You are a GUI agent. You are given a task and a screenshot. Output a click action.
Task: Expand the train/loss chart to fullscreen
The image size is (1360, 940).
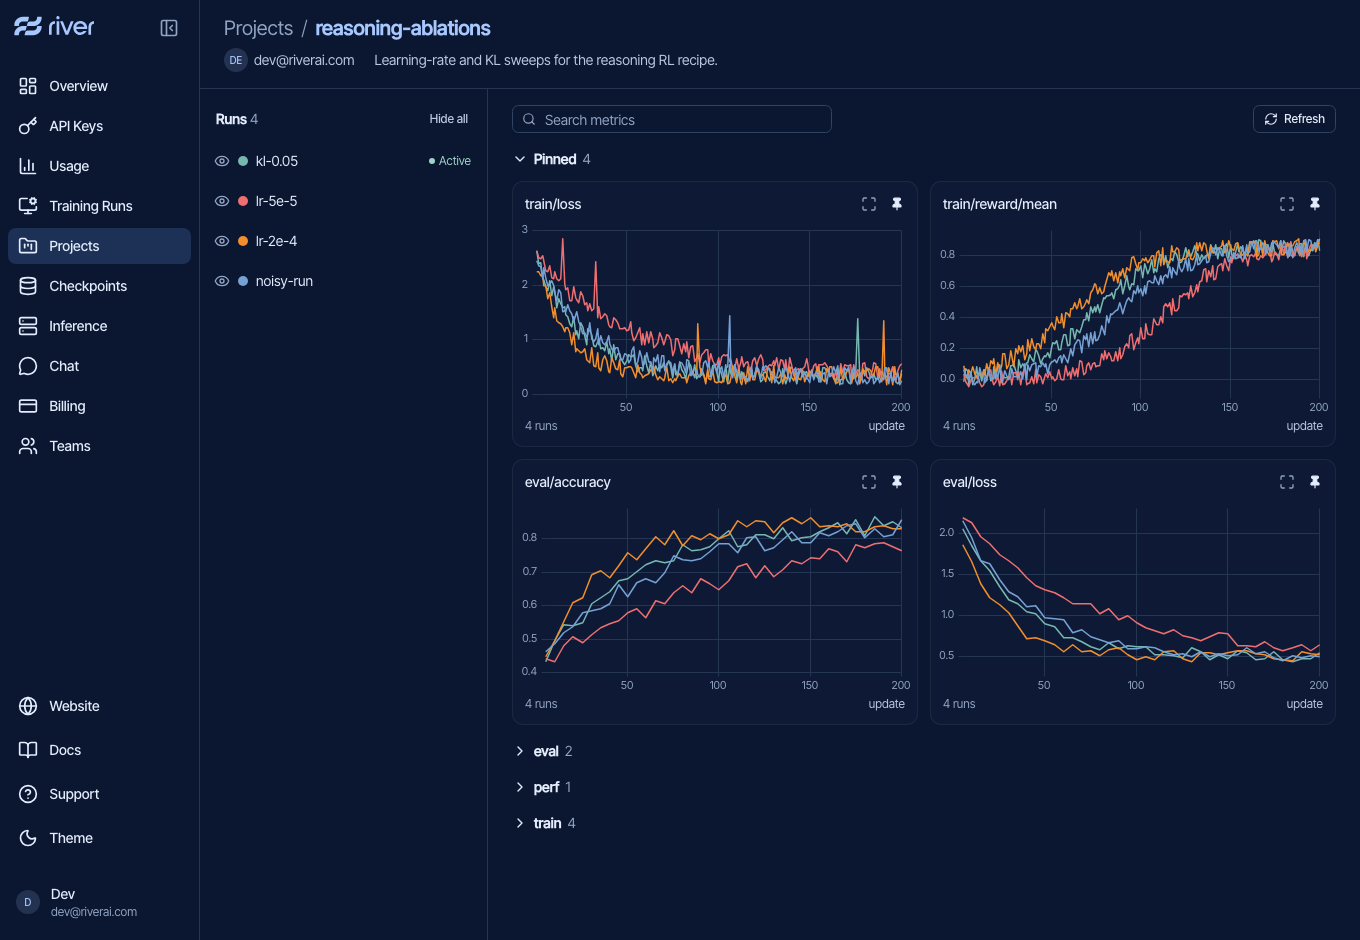(869, 204)
